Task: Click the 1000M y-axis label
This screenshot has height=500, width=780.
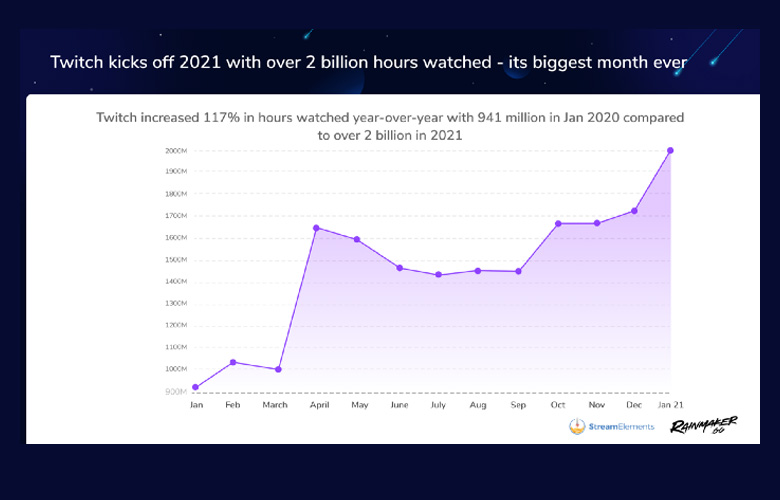Action: pos(176,369)
